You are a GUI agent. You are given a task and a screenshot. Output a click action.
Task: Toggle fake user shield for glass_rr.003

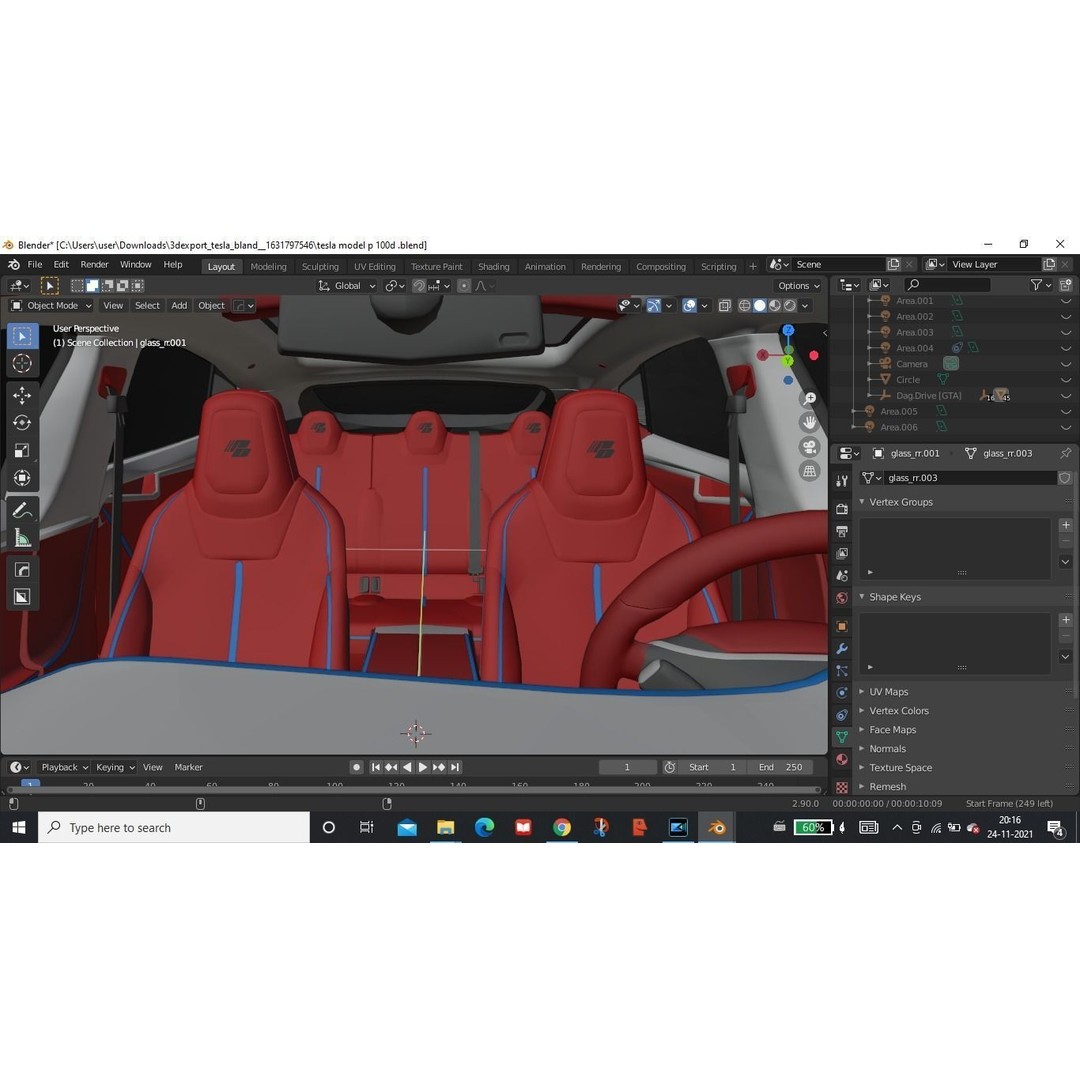click(x=1065, y=477)
